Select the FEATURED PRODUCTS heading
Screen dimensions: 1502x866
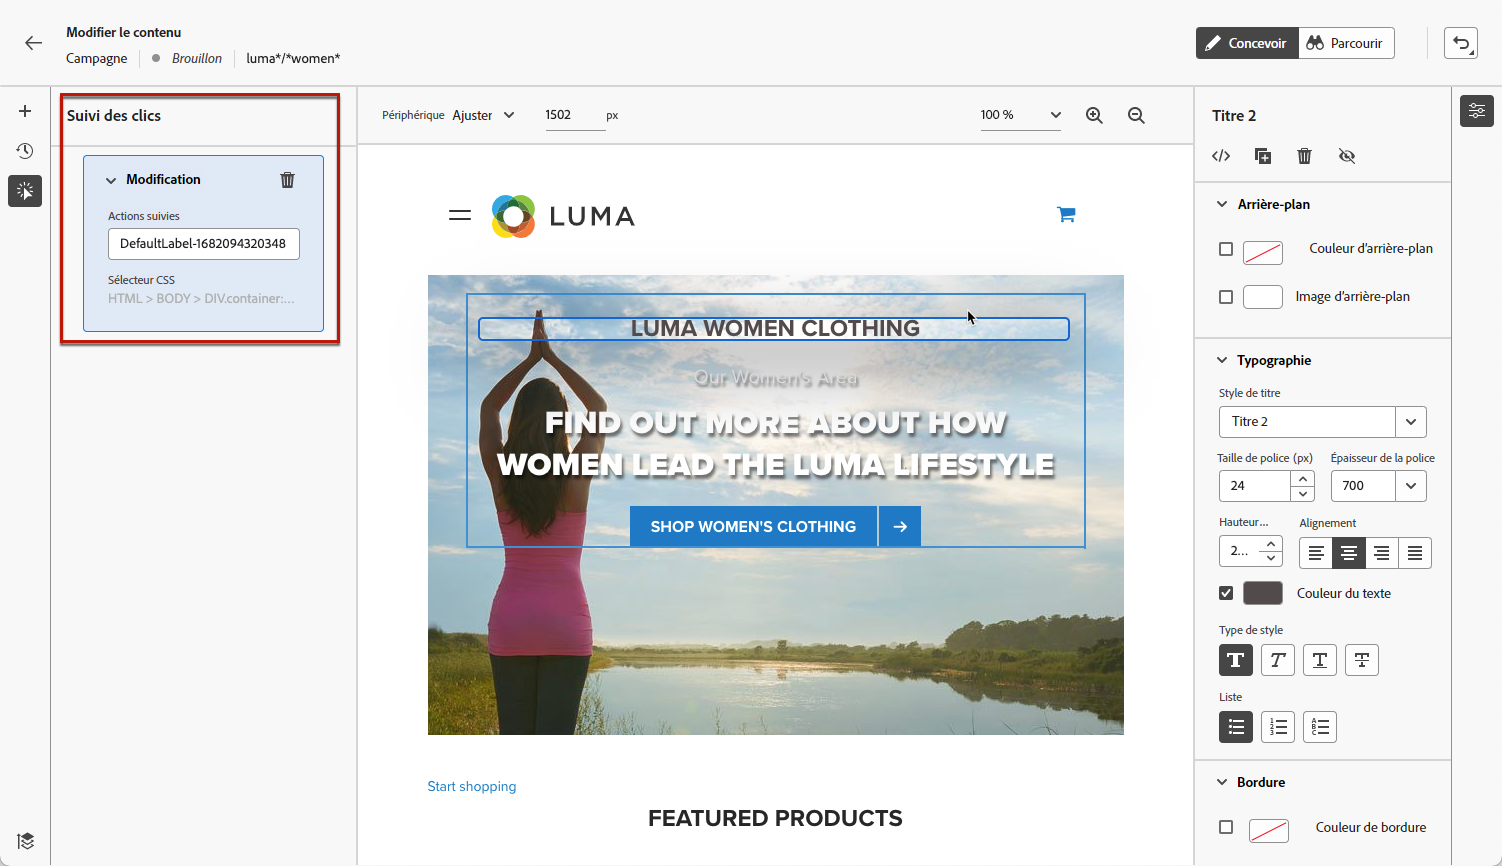(775, 819)
